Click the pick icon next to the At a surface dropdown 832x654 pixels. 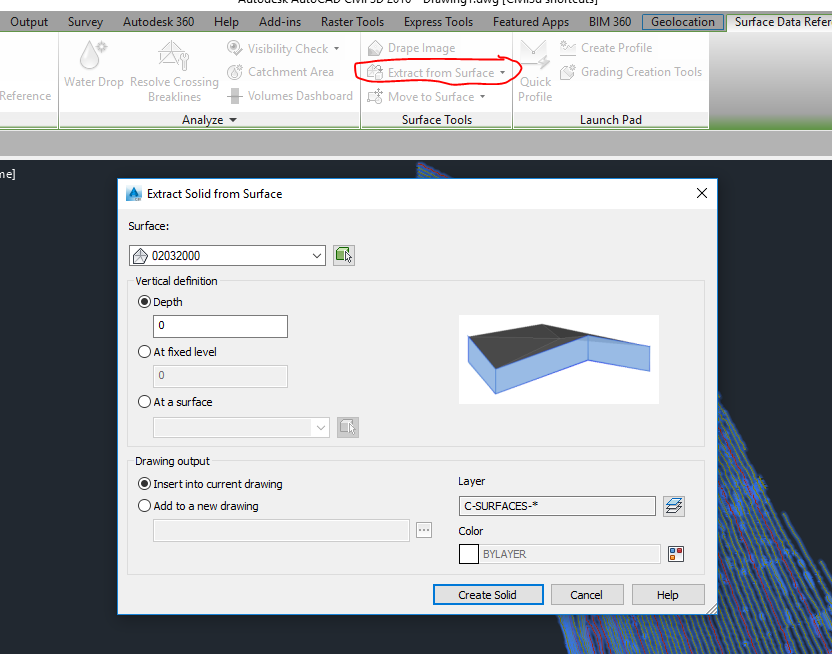click(x=348, y=427)
